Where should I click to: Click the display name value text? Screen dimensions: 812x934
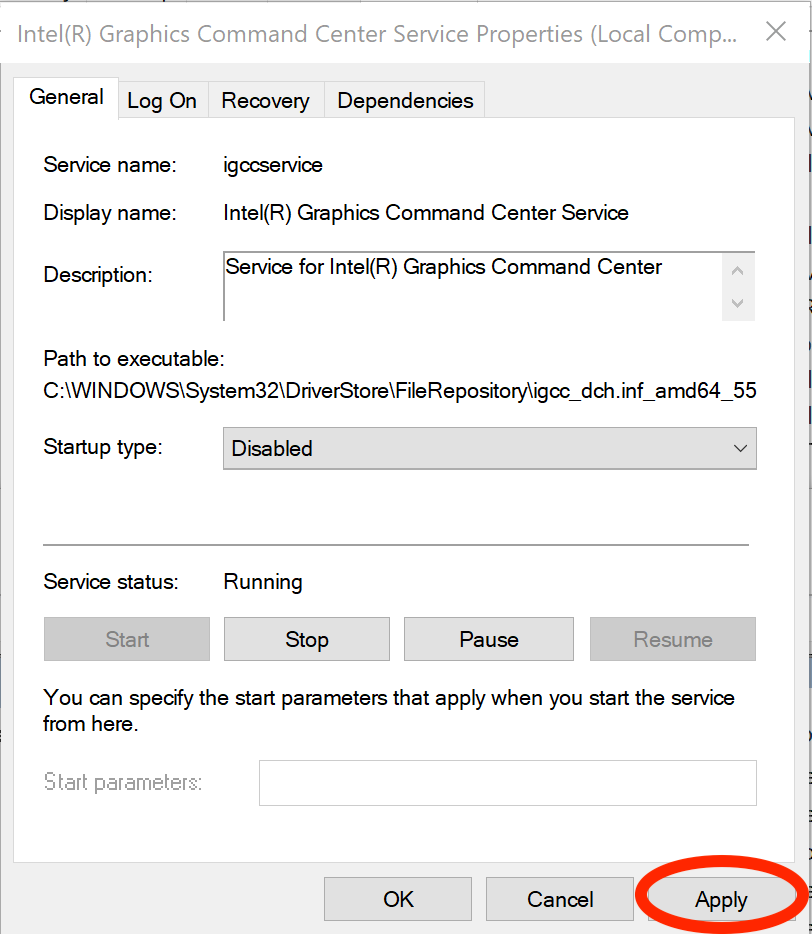[426, 213]
